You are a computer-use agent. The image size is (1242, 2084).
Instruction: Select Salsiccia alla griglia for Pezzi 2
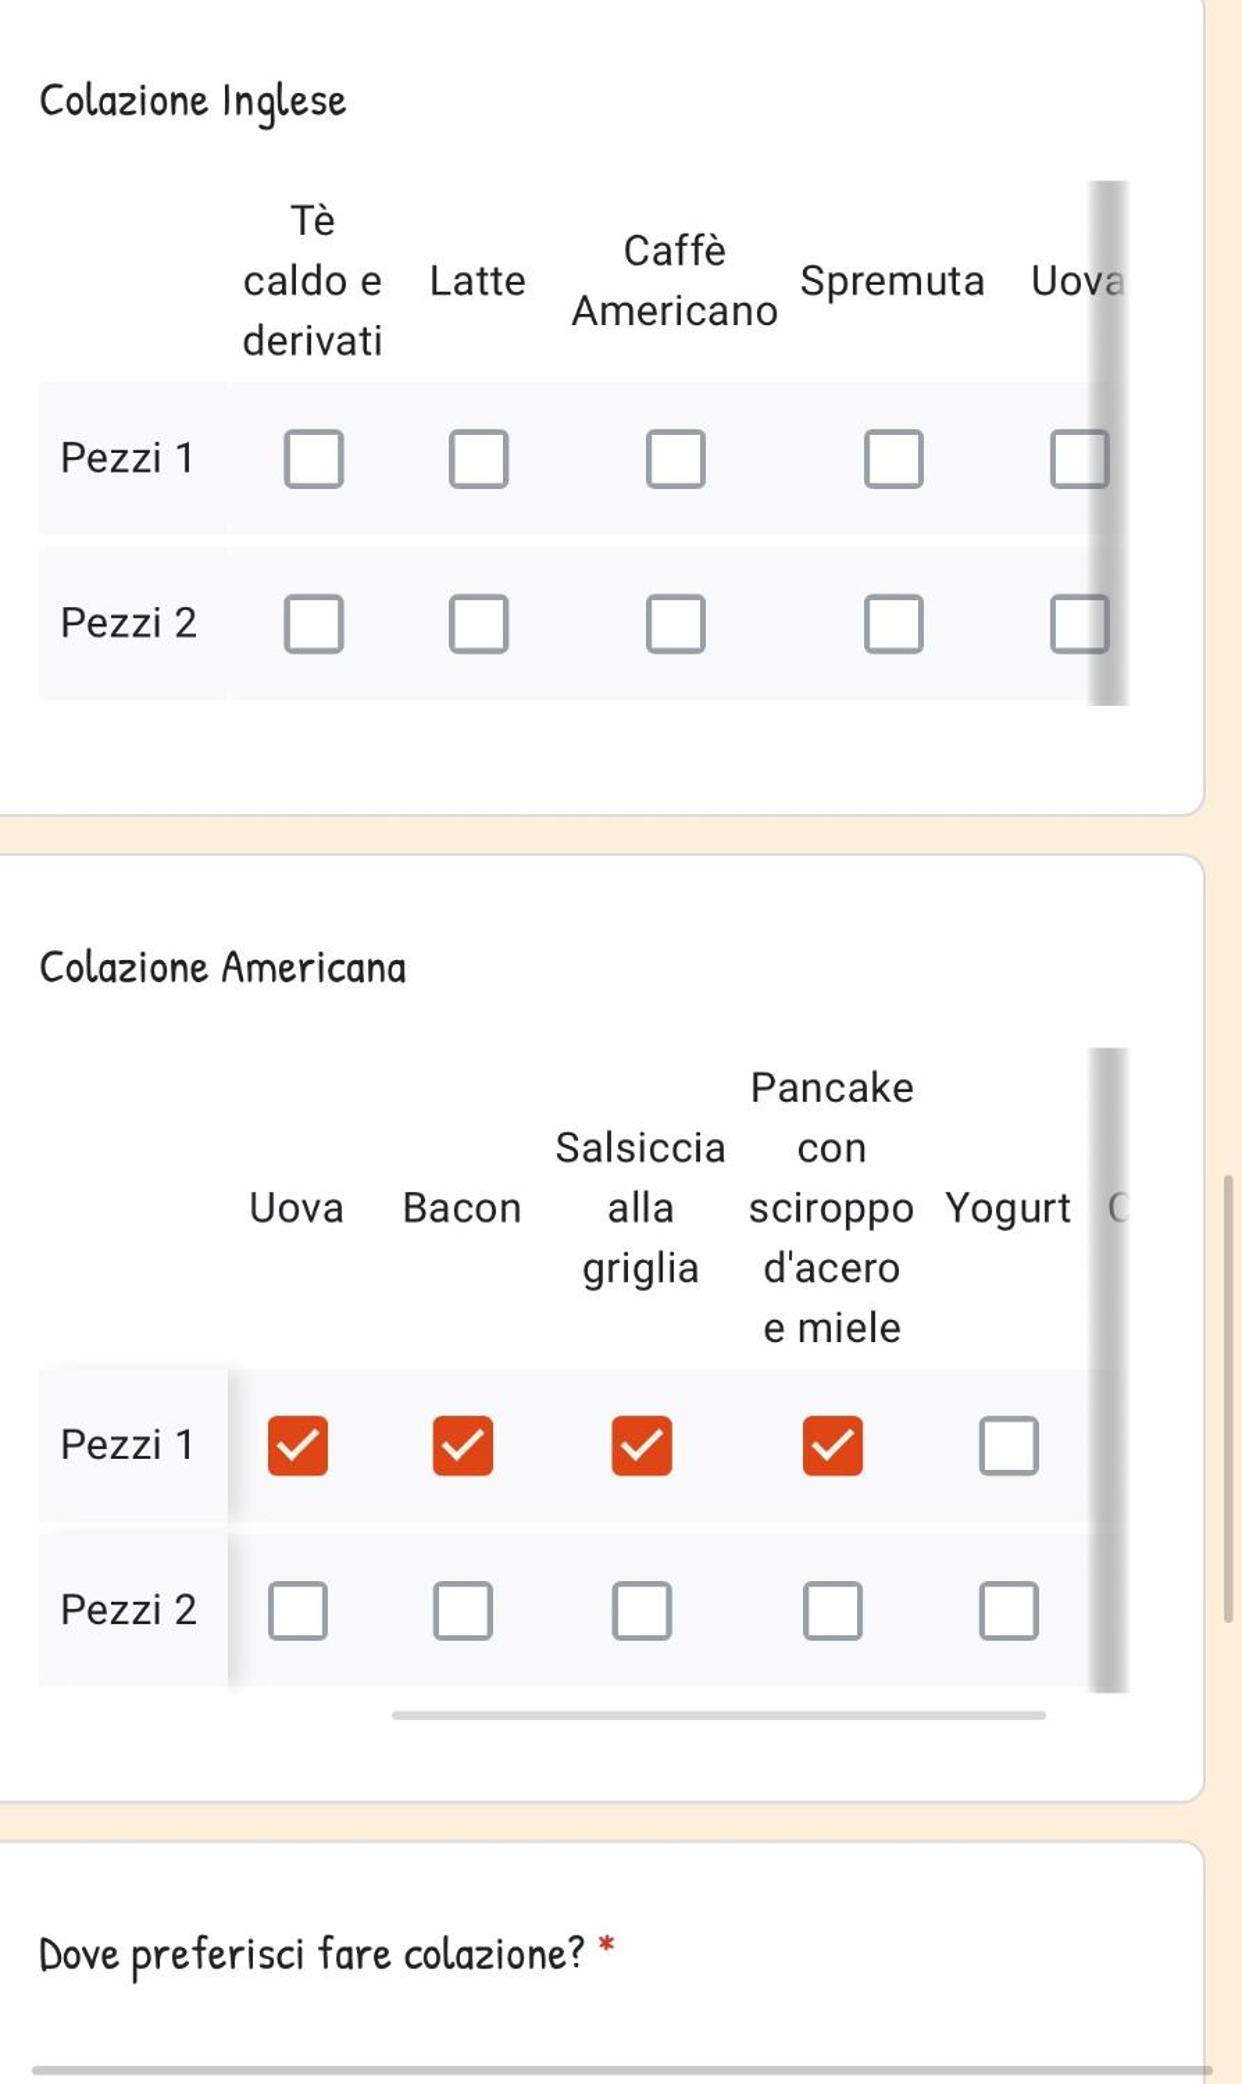[x=642, y=1611]
